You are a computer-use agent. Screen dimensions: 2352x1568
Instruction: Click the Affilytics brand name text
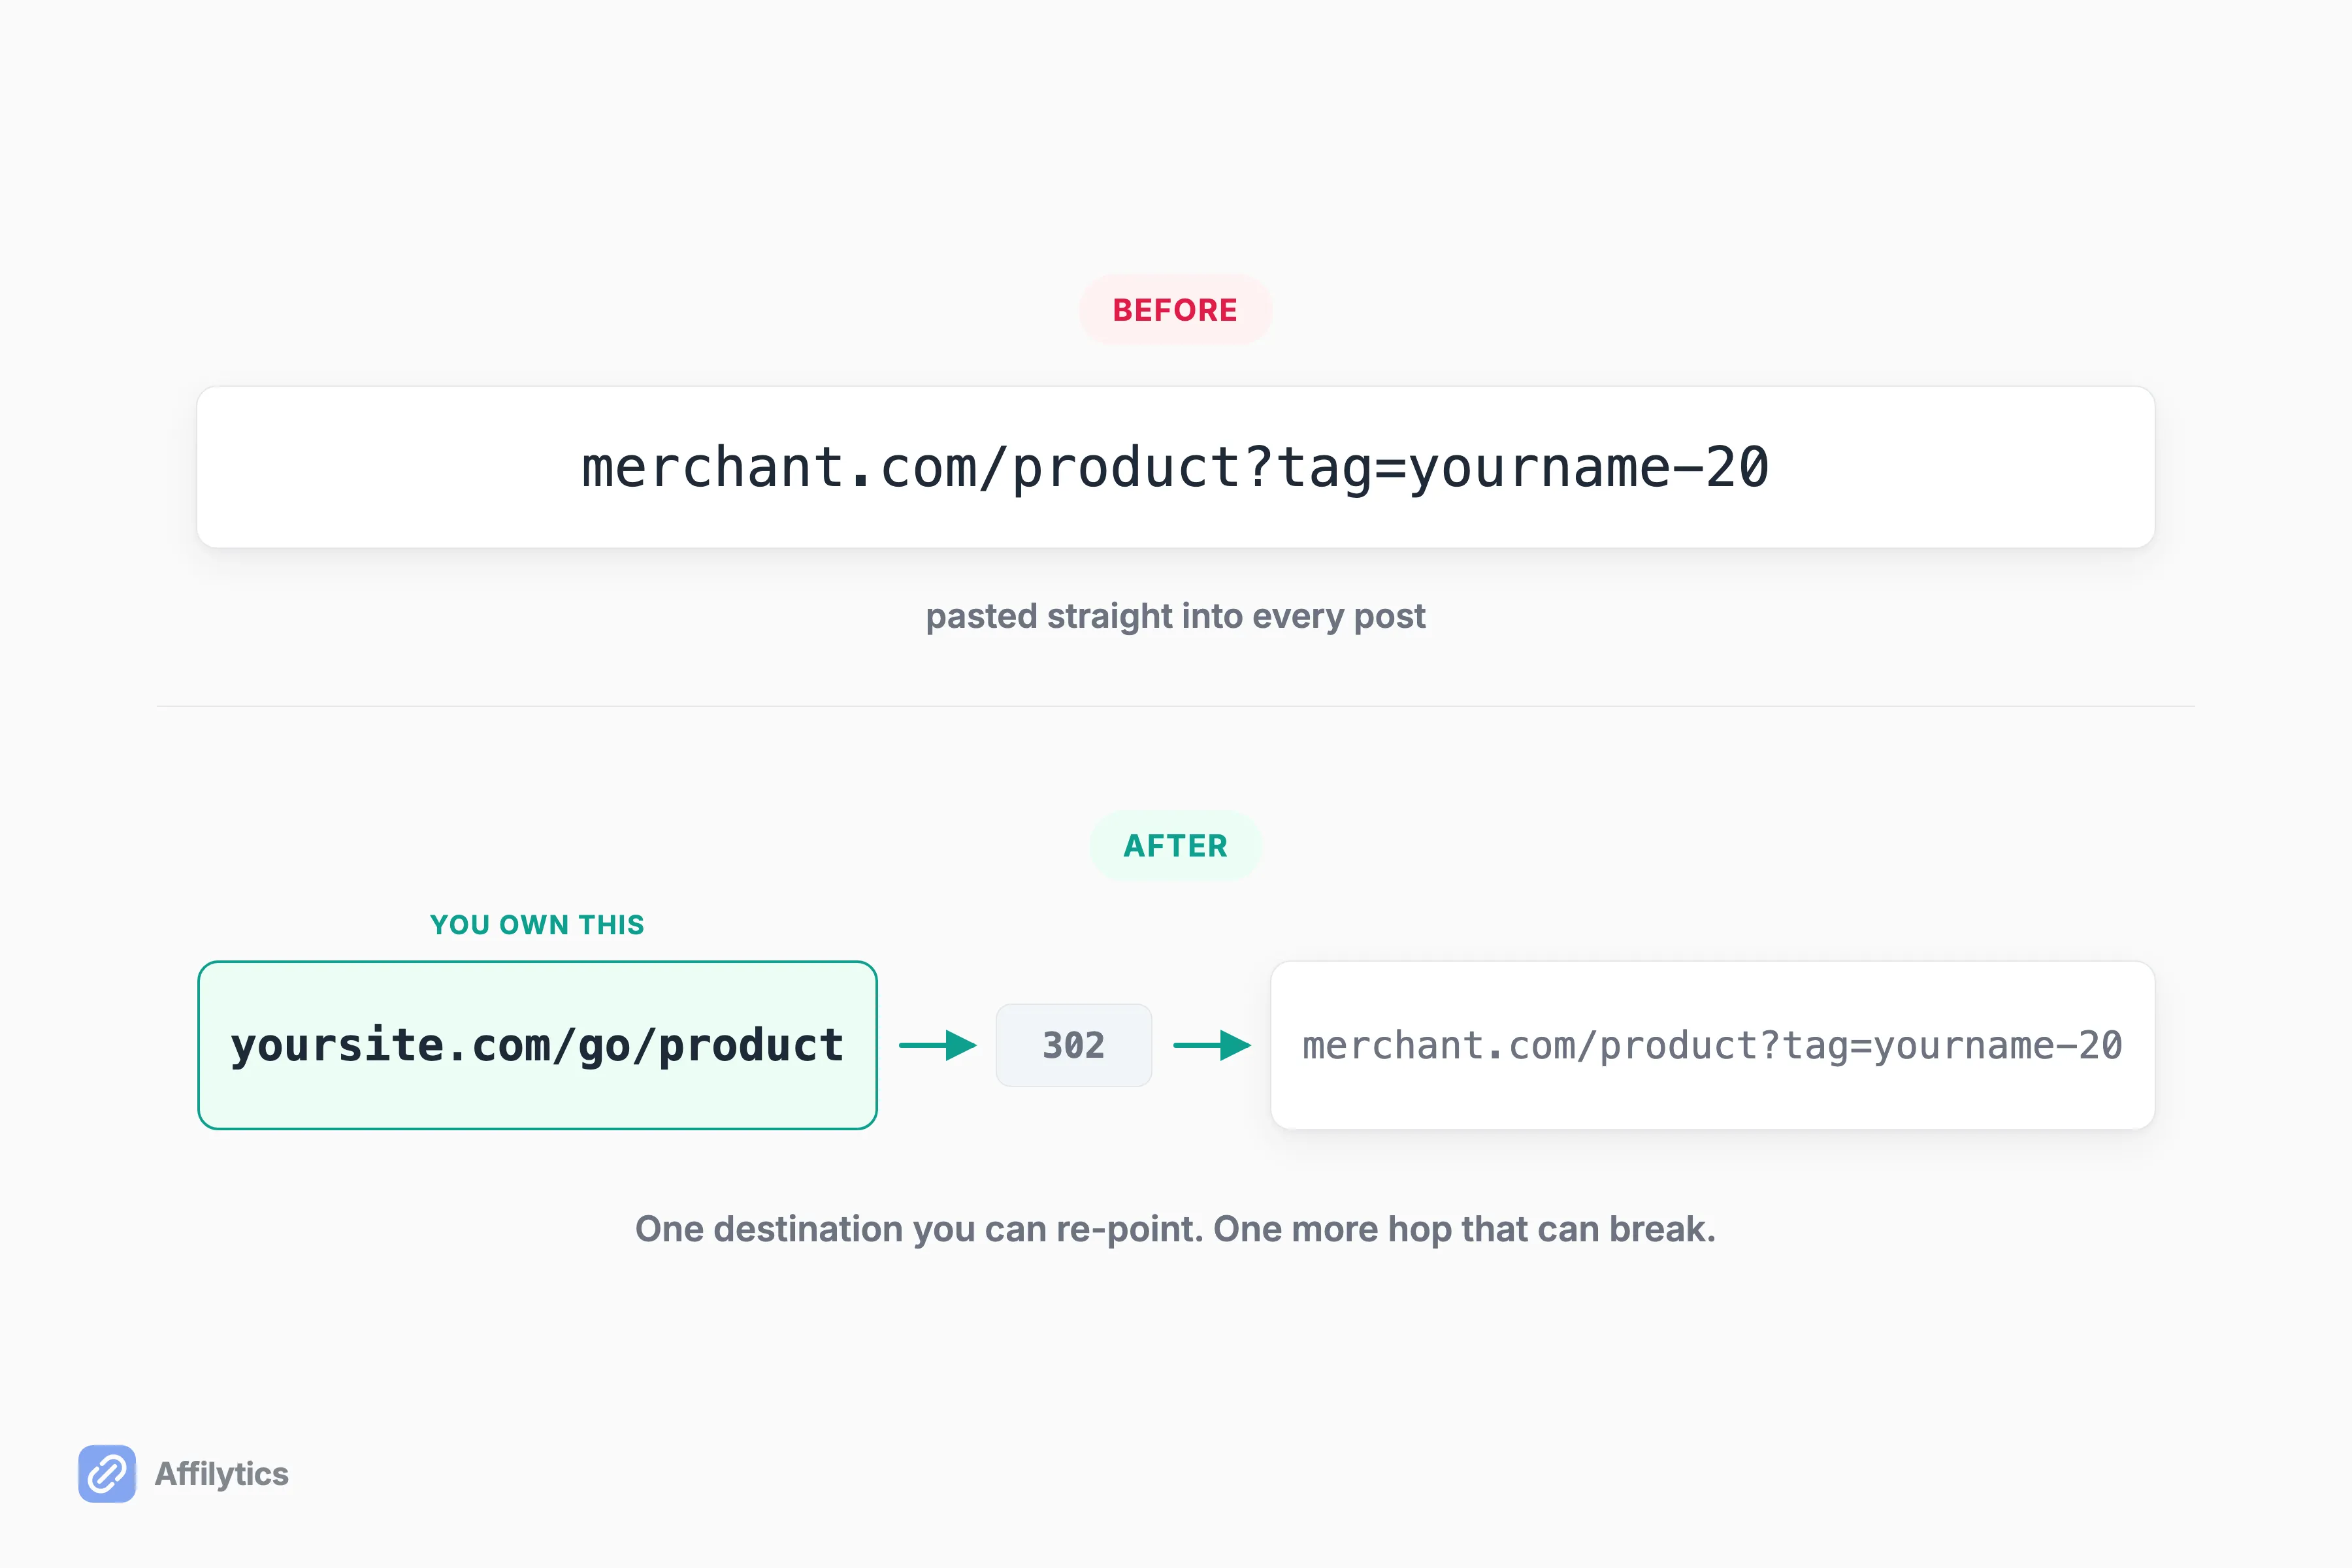(x=221, y=1474)
